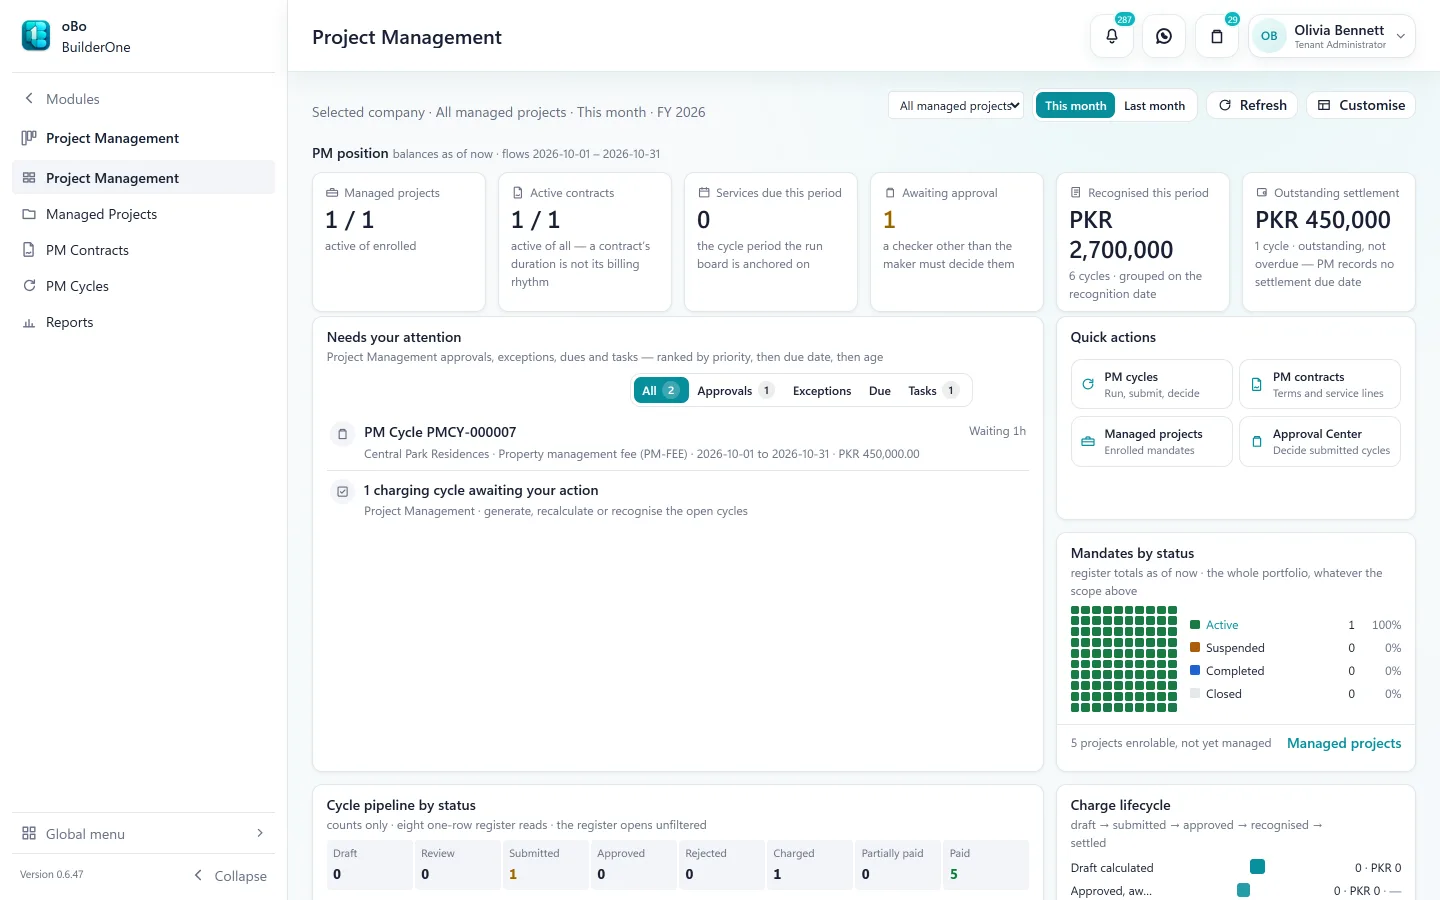
Task: Click the Paid pipeline status cell
Action: [x=986, y=865]
